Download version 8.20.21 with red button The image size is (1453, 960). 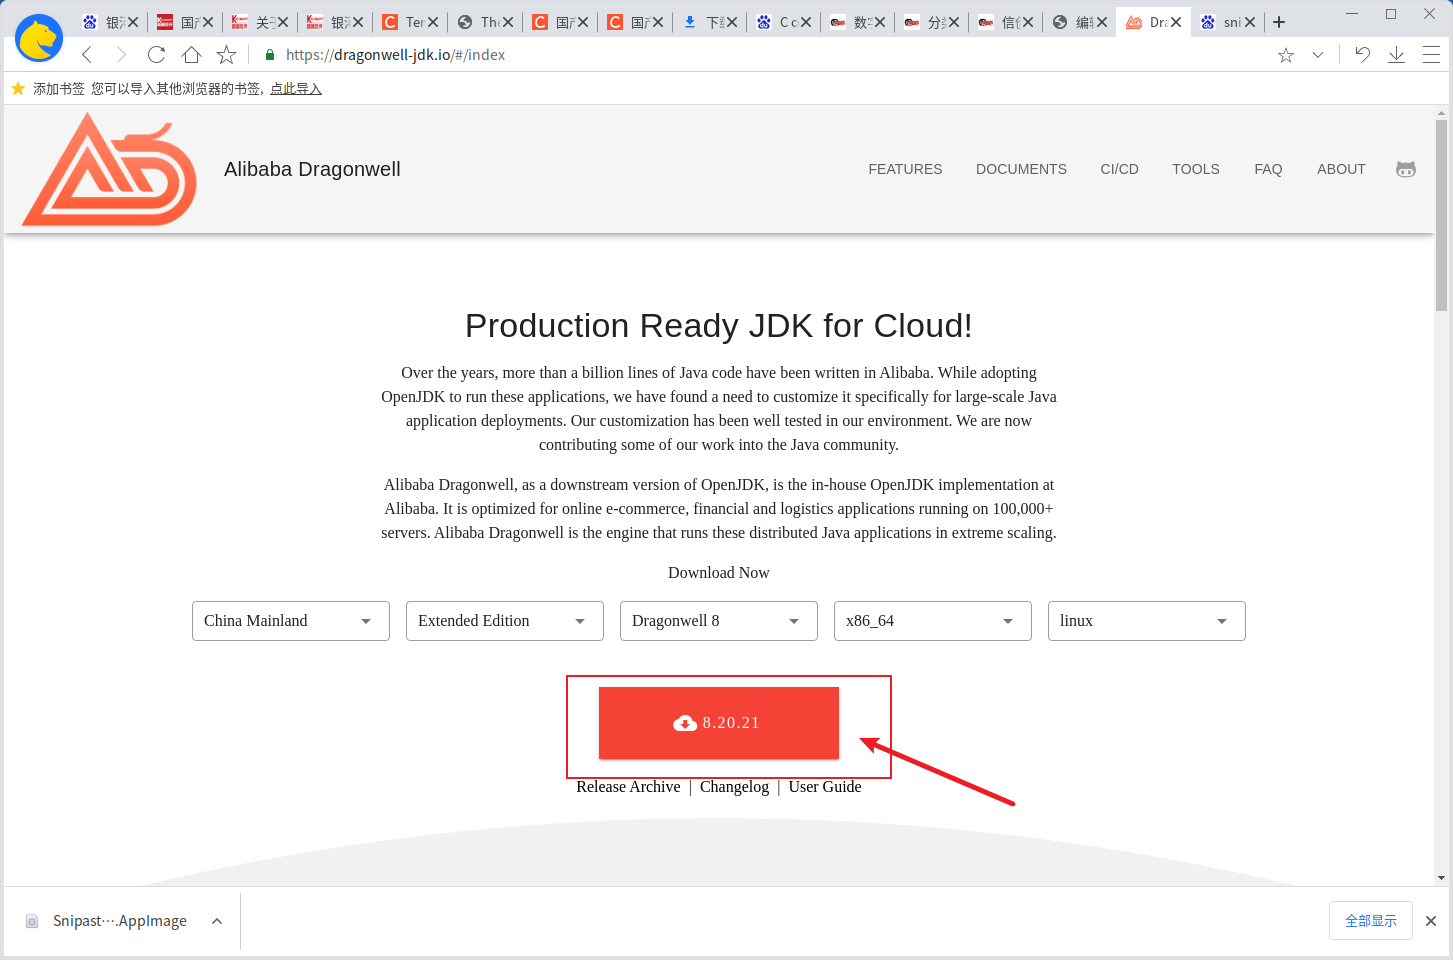point(718,723)
